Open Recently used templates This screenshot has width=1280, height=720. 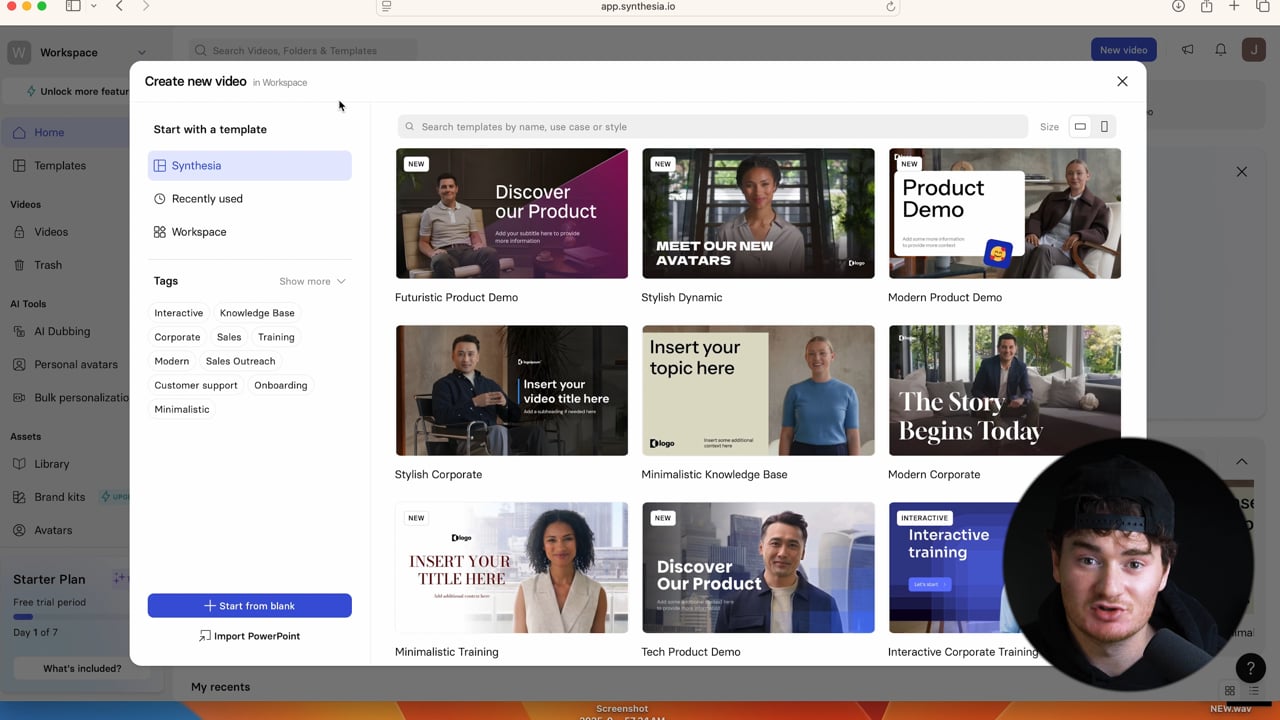click(249, 199)
